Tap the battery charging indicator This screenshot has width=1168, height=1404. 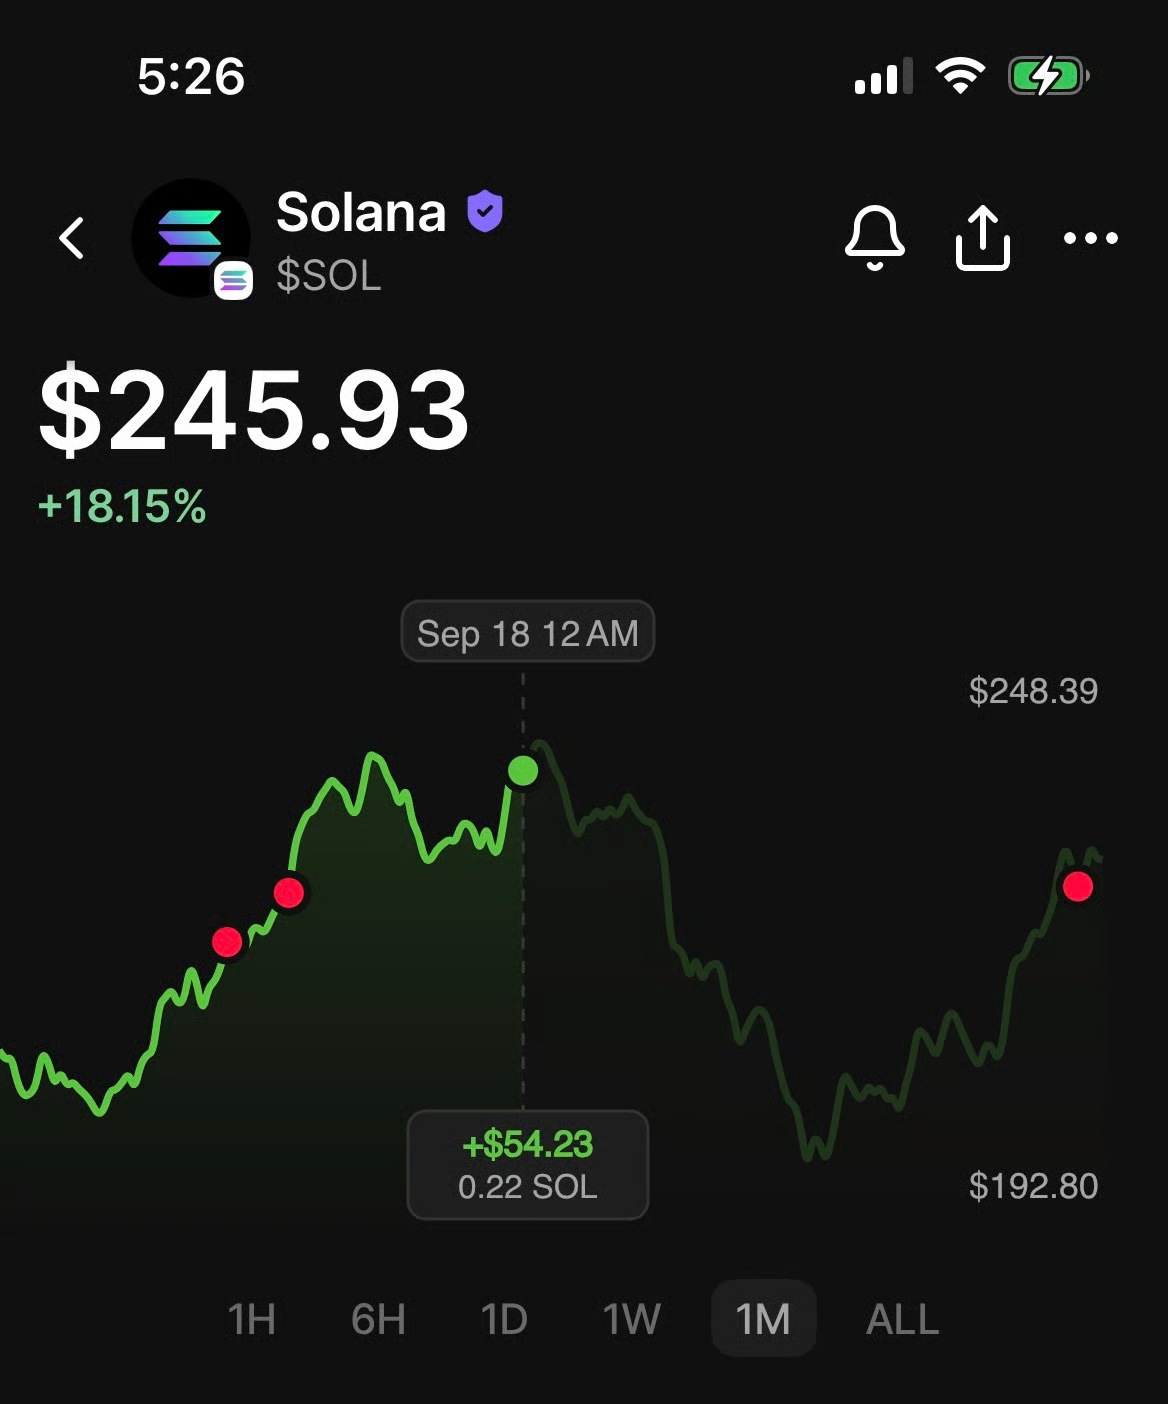[x=1047, y=76]
